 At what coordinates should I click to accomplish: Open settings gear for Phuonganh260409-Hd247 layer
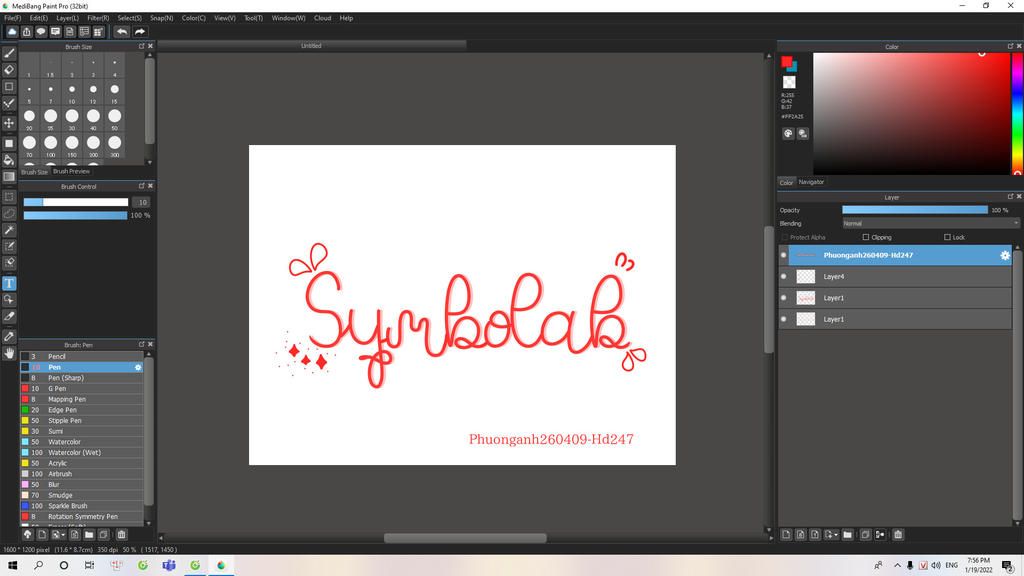(1005, 255)
